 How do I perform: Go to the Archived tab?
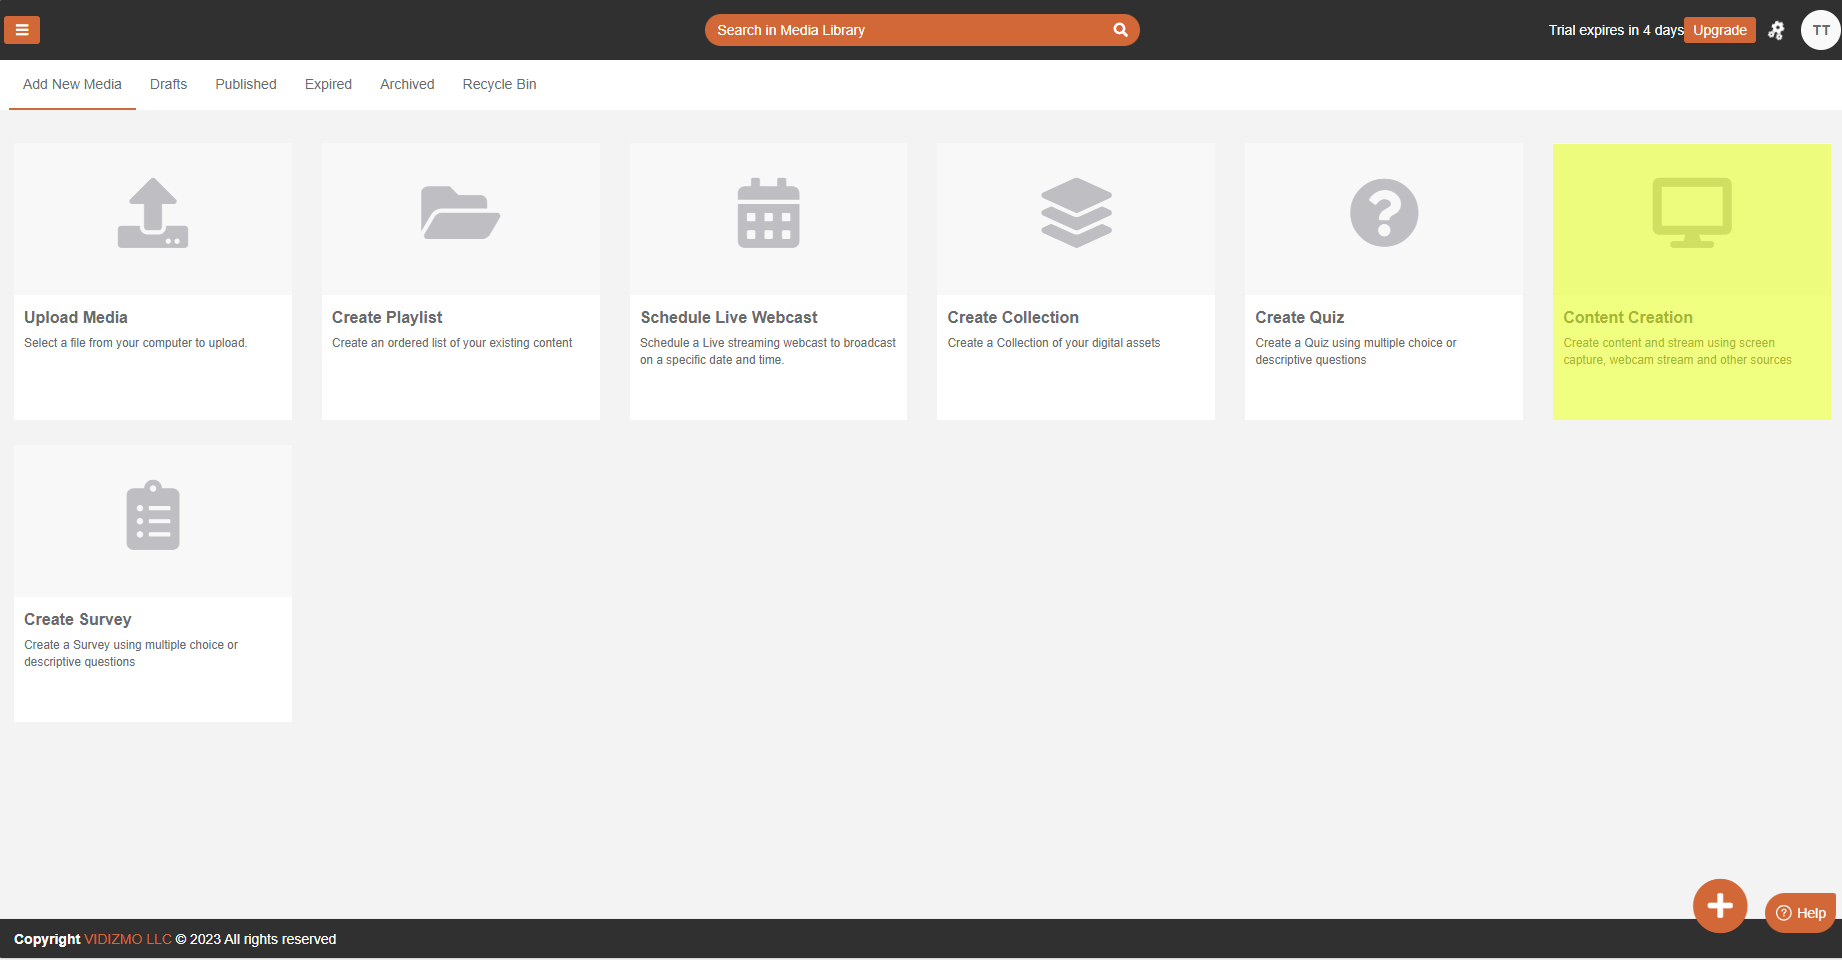pos(407,84)
